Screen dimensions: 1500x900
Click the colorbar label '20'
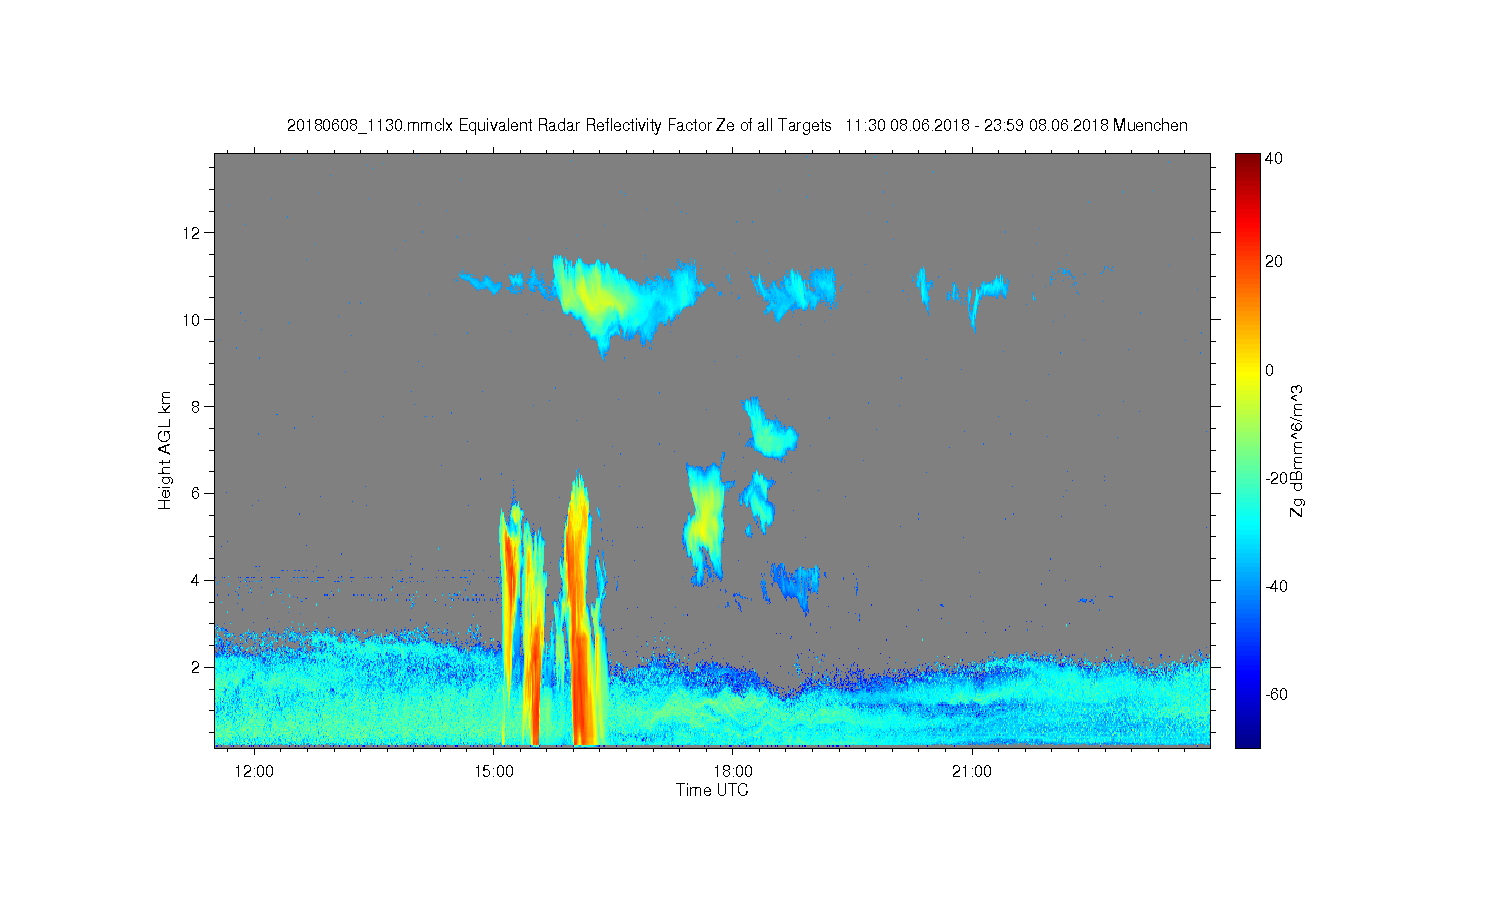click(1274, 262)
